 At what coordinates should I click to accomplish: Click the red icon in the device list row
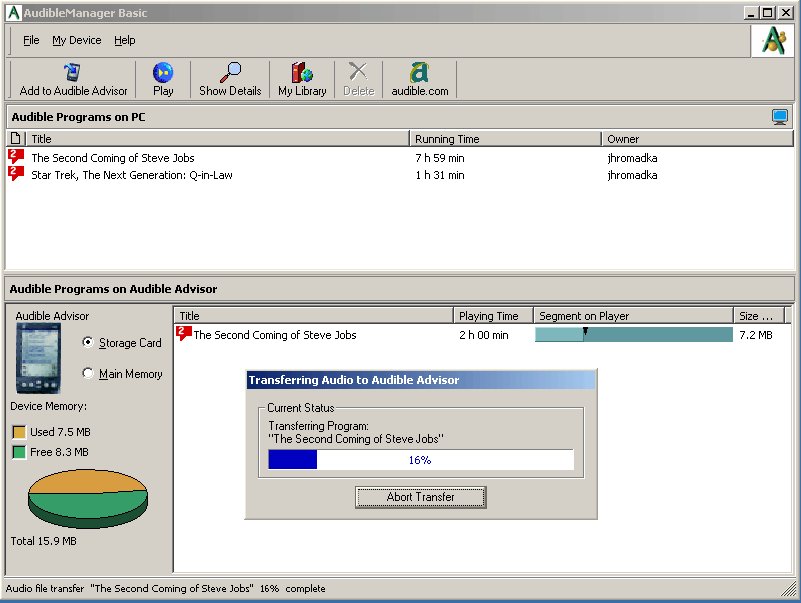pos(183,333)
